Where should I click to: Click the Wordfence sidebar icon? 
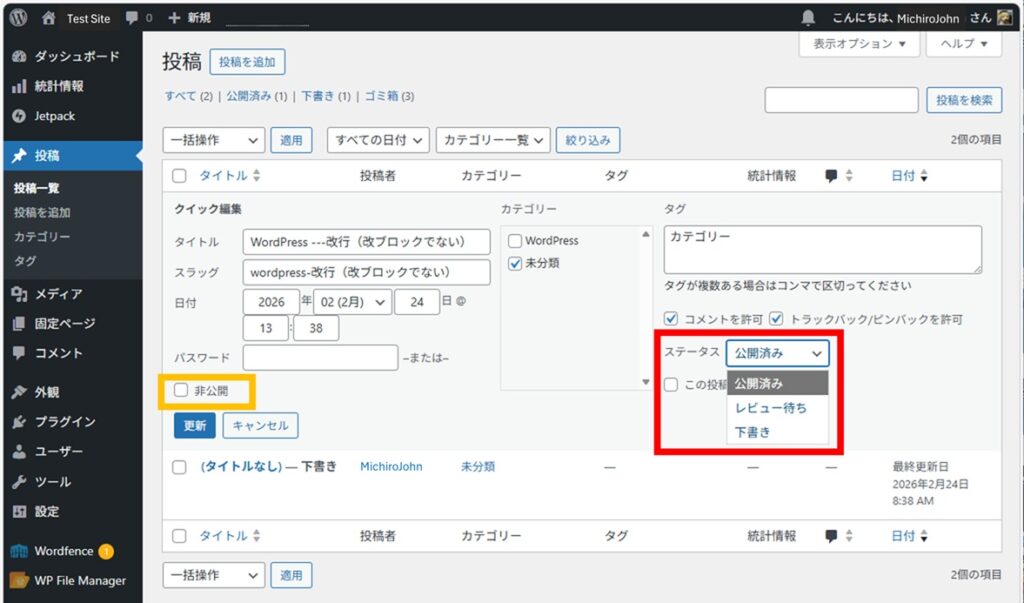pos(18,551)
